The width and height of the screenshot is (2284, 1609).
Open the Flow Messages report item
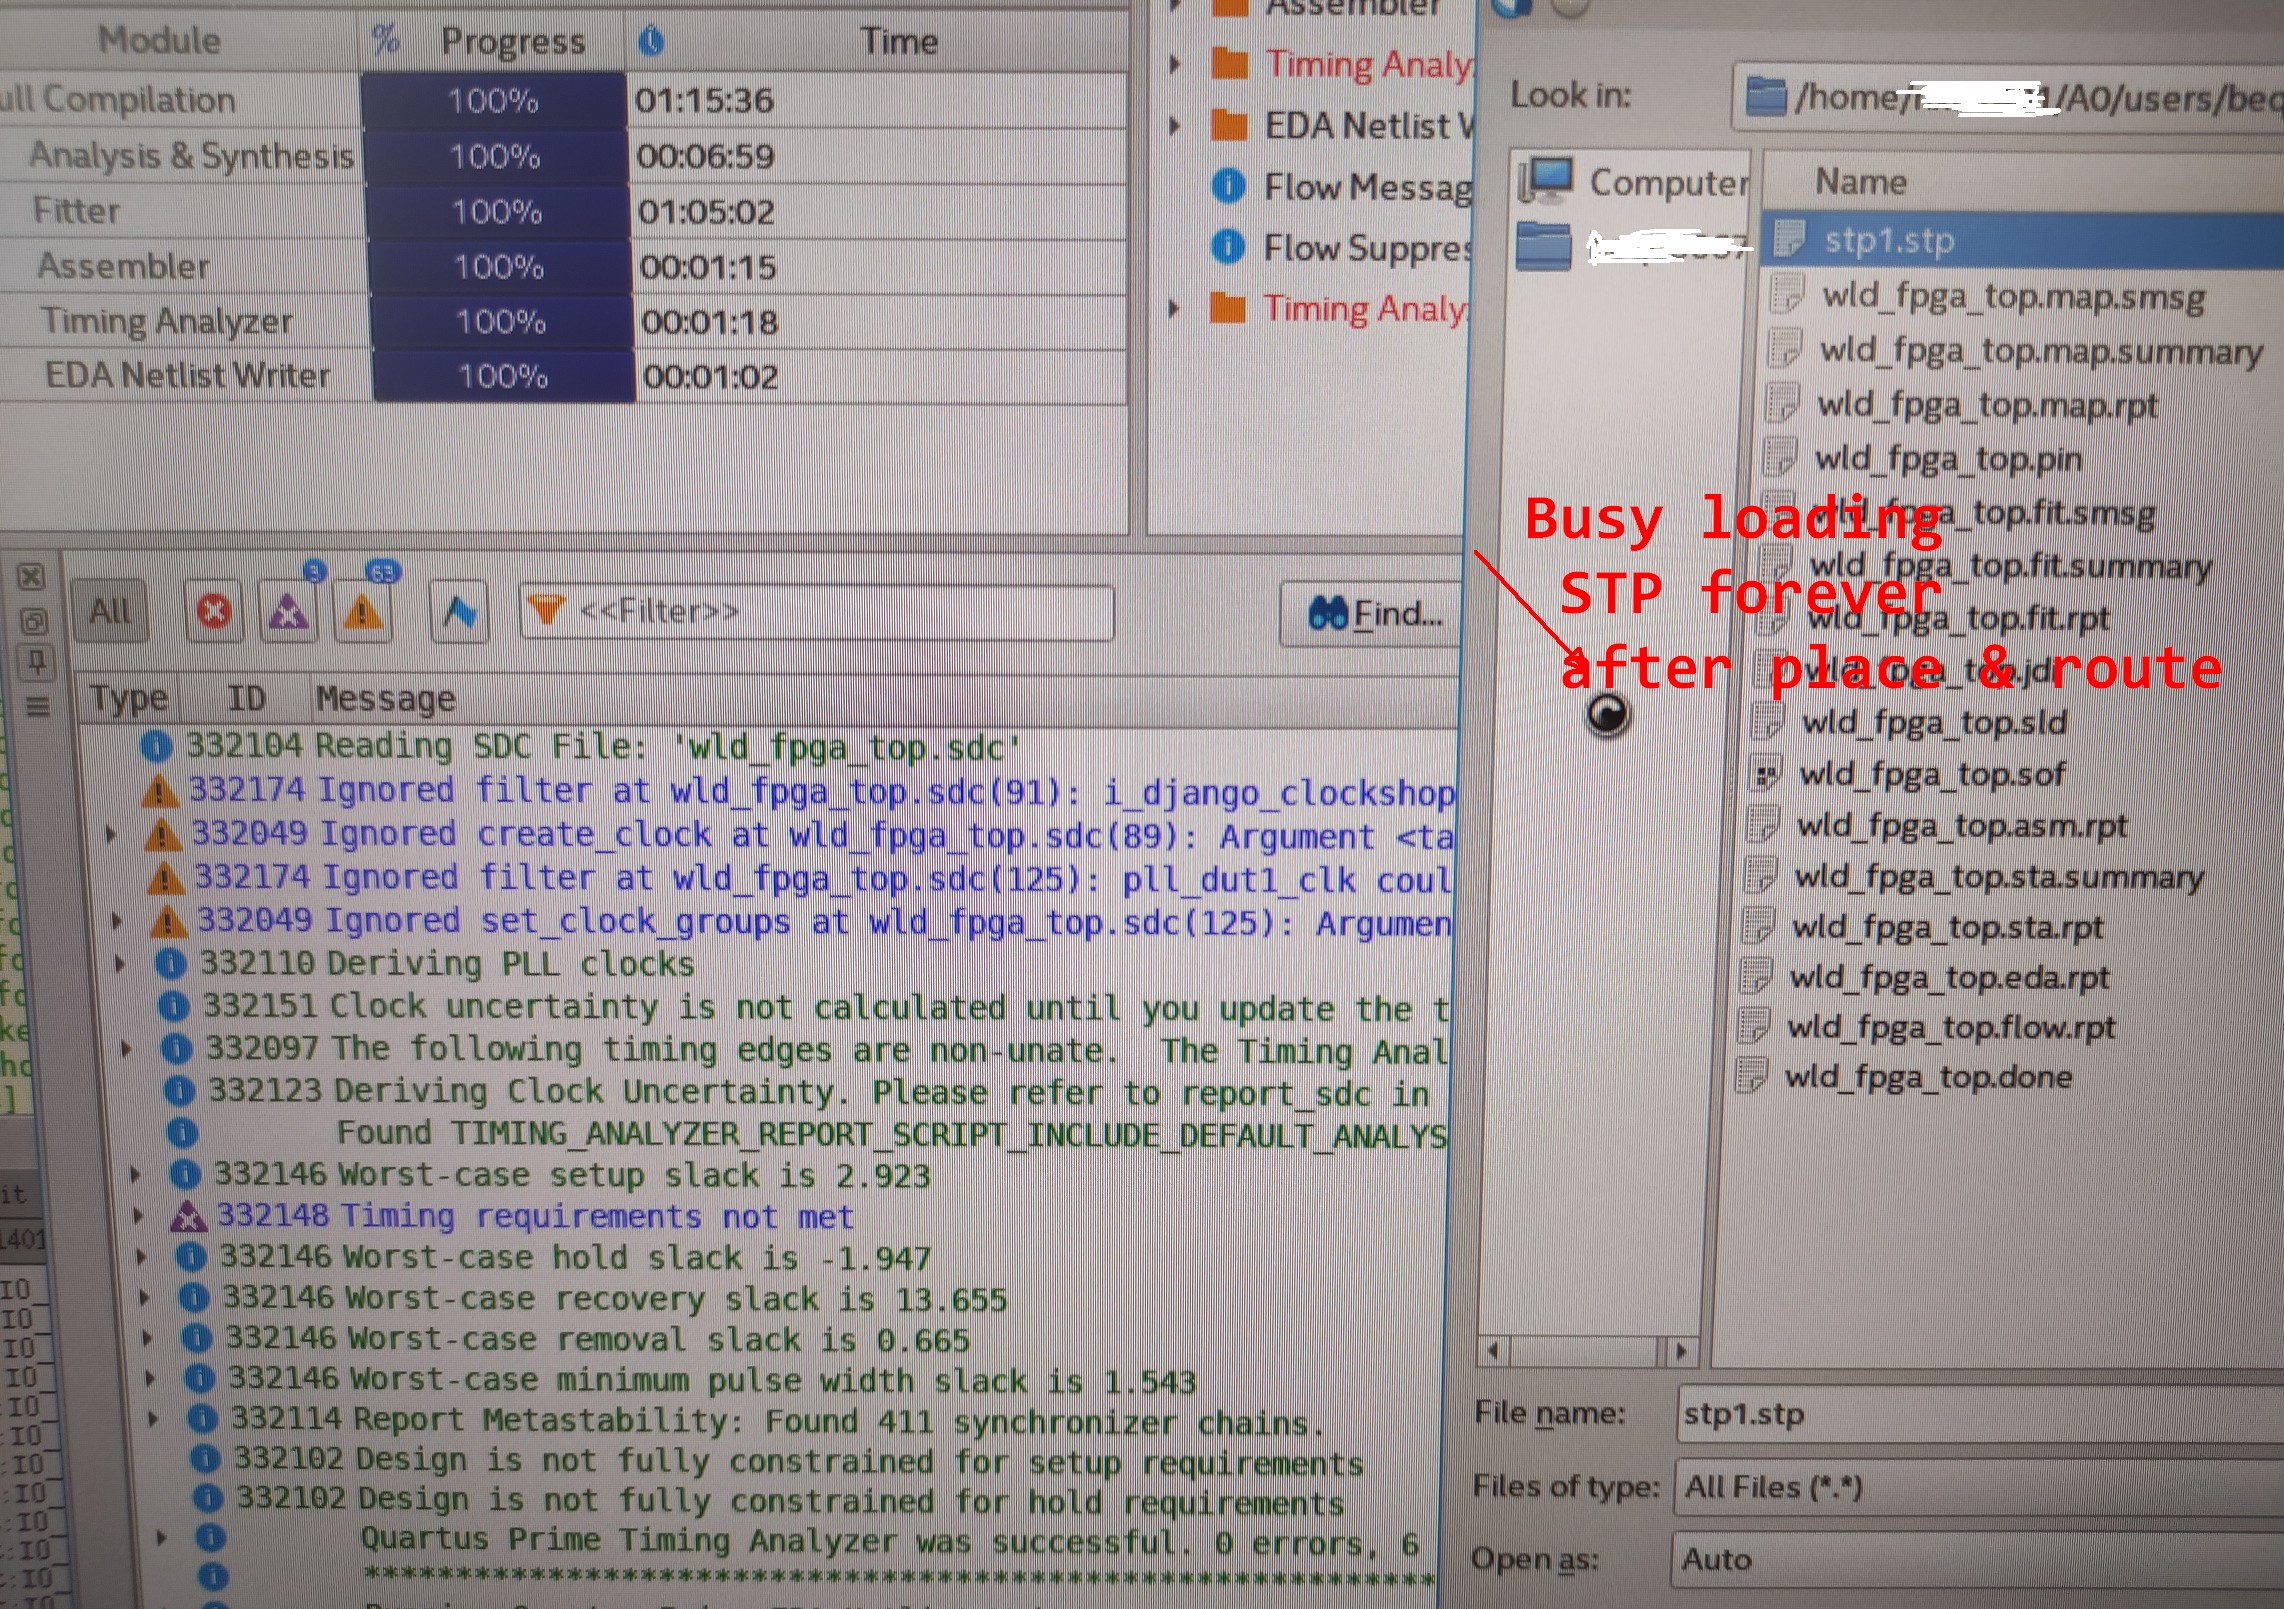click(x=1341, y=187)
